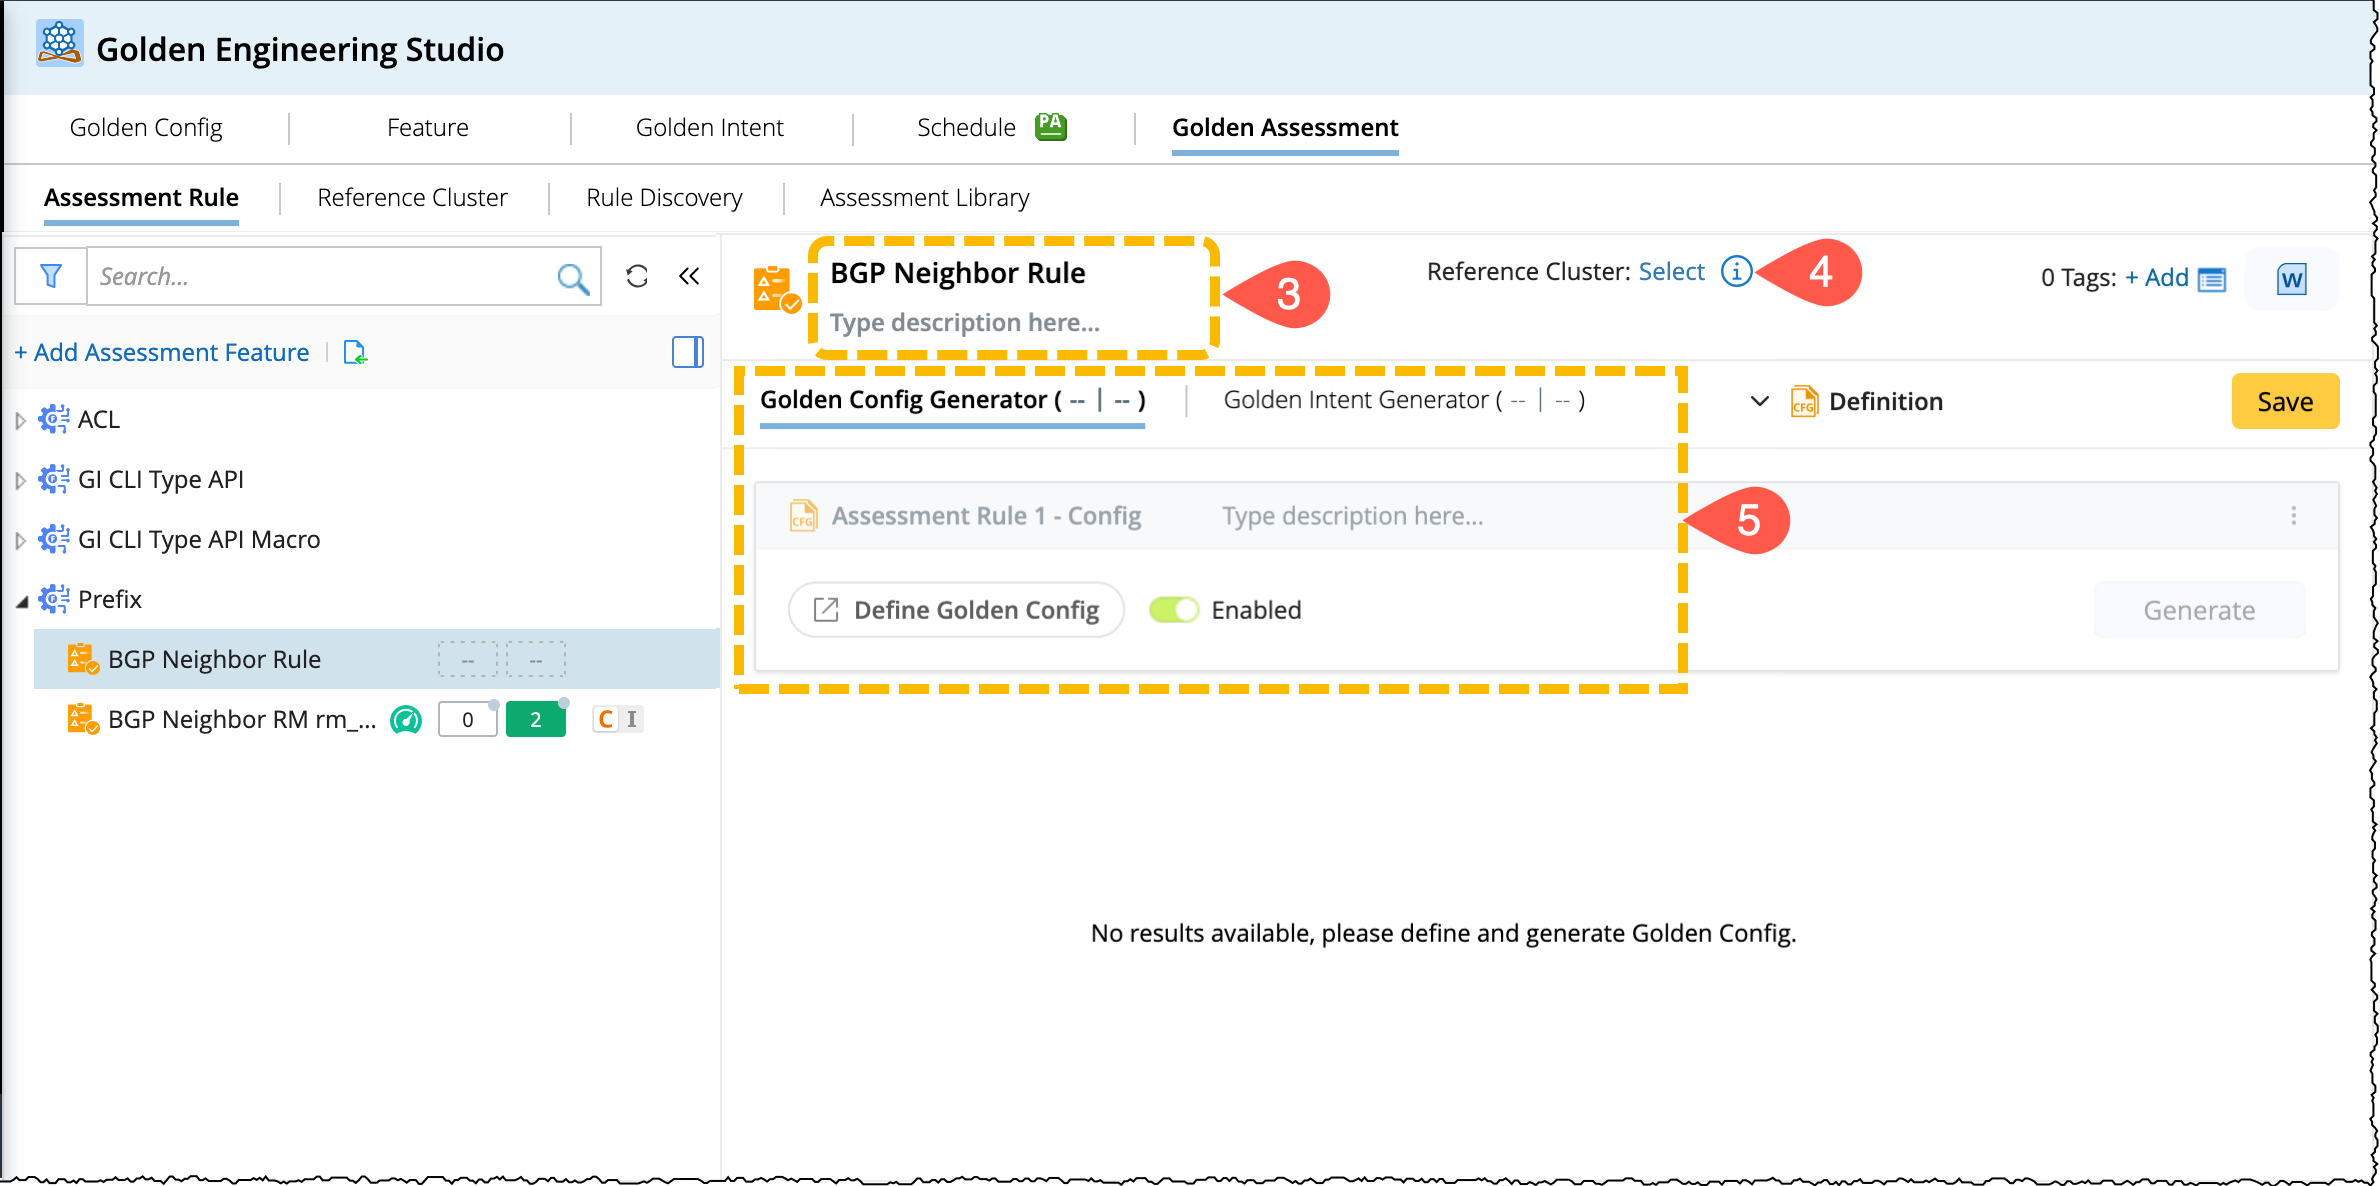Refresh the assessment rule list
Screen dimensions: 2380x1186
point(637,276)
